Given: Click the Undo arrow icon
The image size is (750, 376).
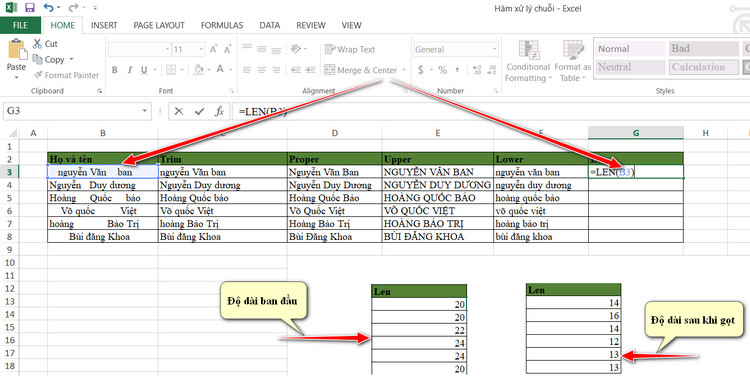Looking at the screenshot, I should coord(48,8).
